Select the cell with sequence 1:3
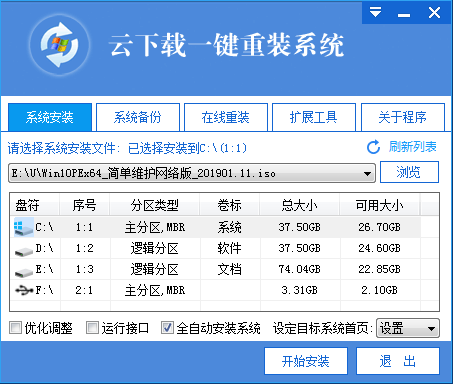Viewport: 453px width, 384px height. tap(84, 269)
